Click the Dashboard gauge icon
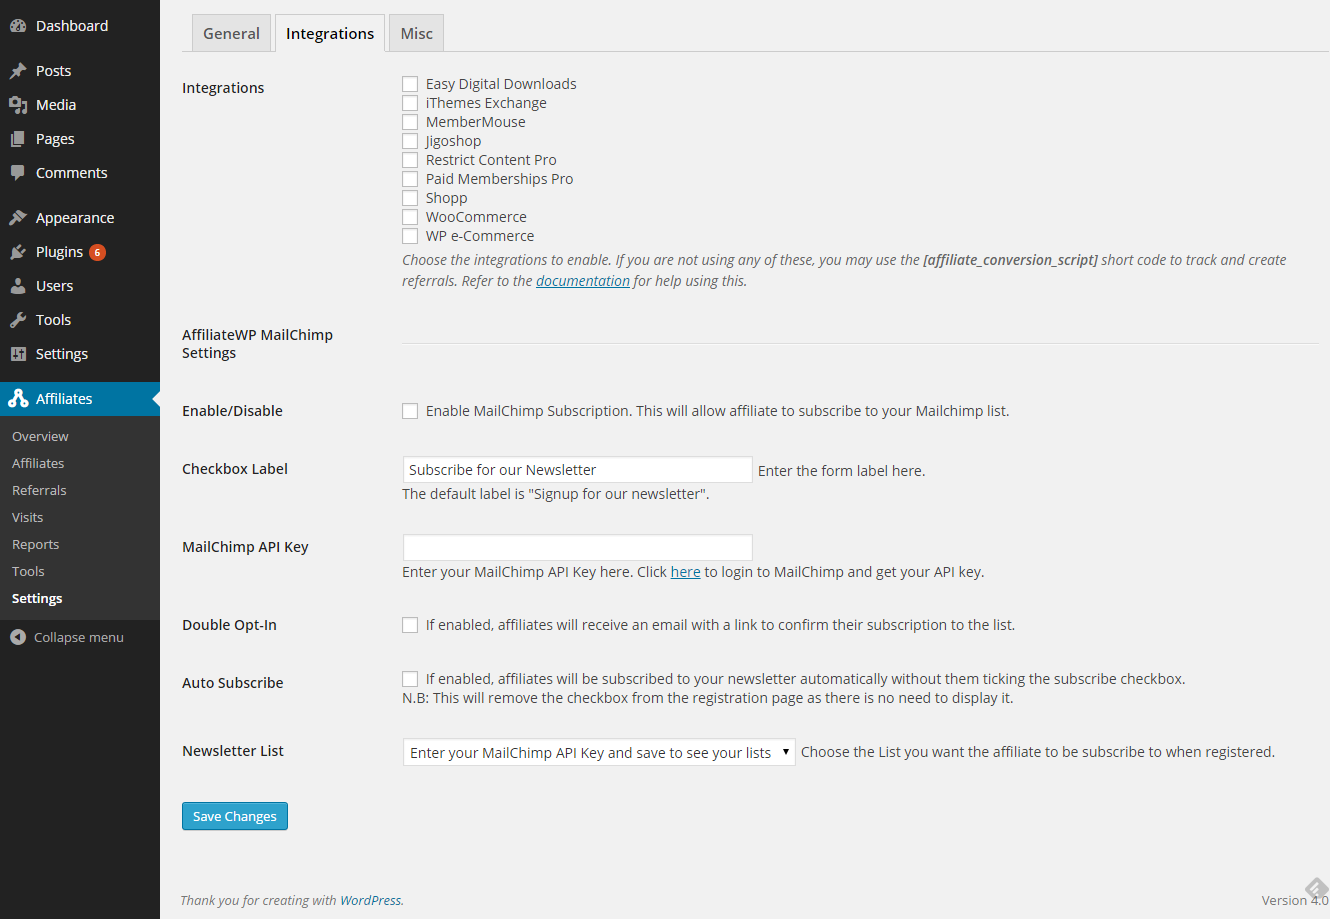The image size is (1330, 919). [18, 26]
